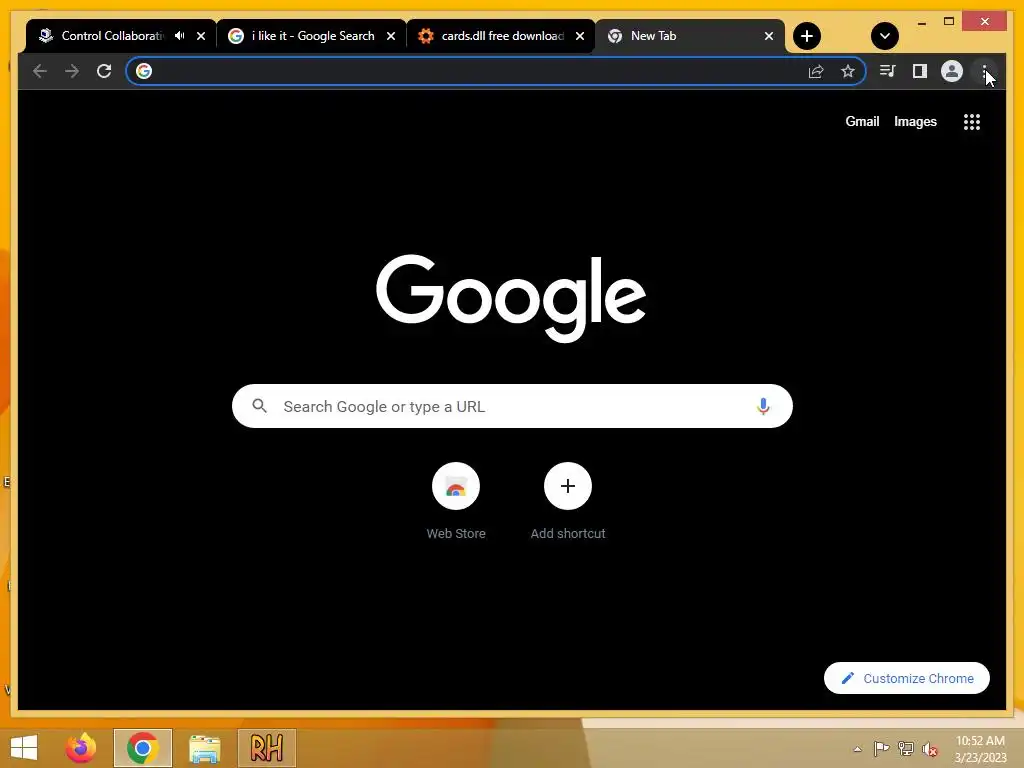
Task: Click the muted volume tray icon
Action: [929, 749]
